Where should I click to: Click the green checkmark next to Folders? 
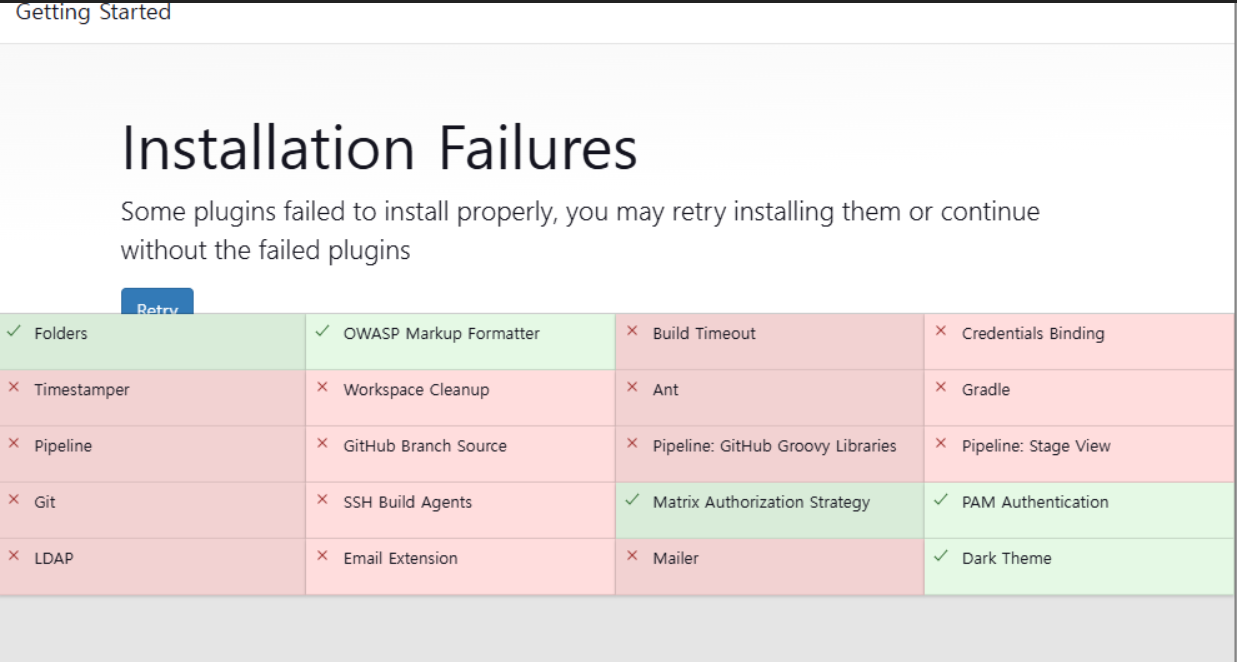click(x=14, y=332)
